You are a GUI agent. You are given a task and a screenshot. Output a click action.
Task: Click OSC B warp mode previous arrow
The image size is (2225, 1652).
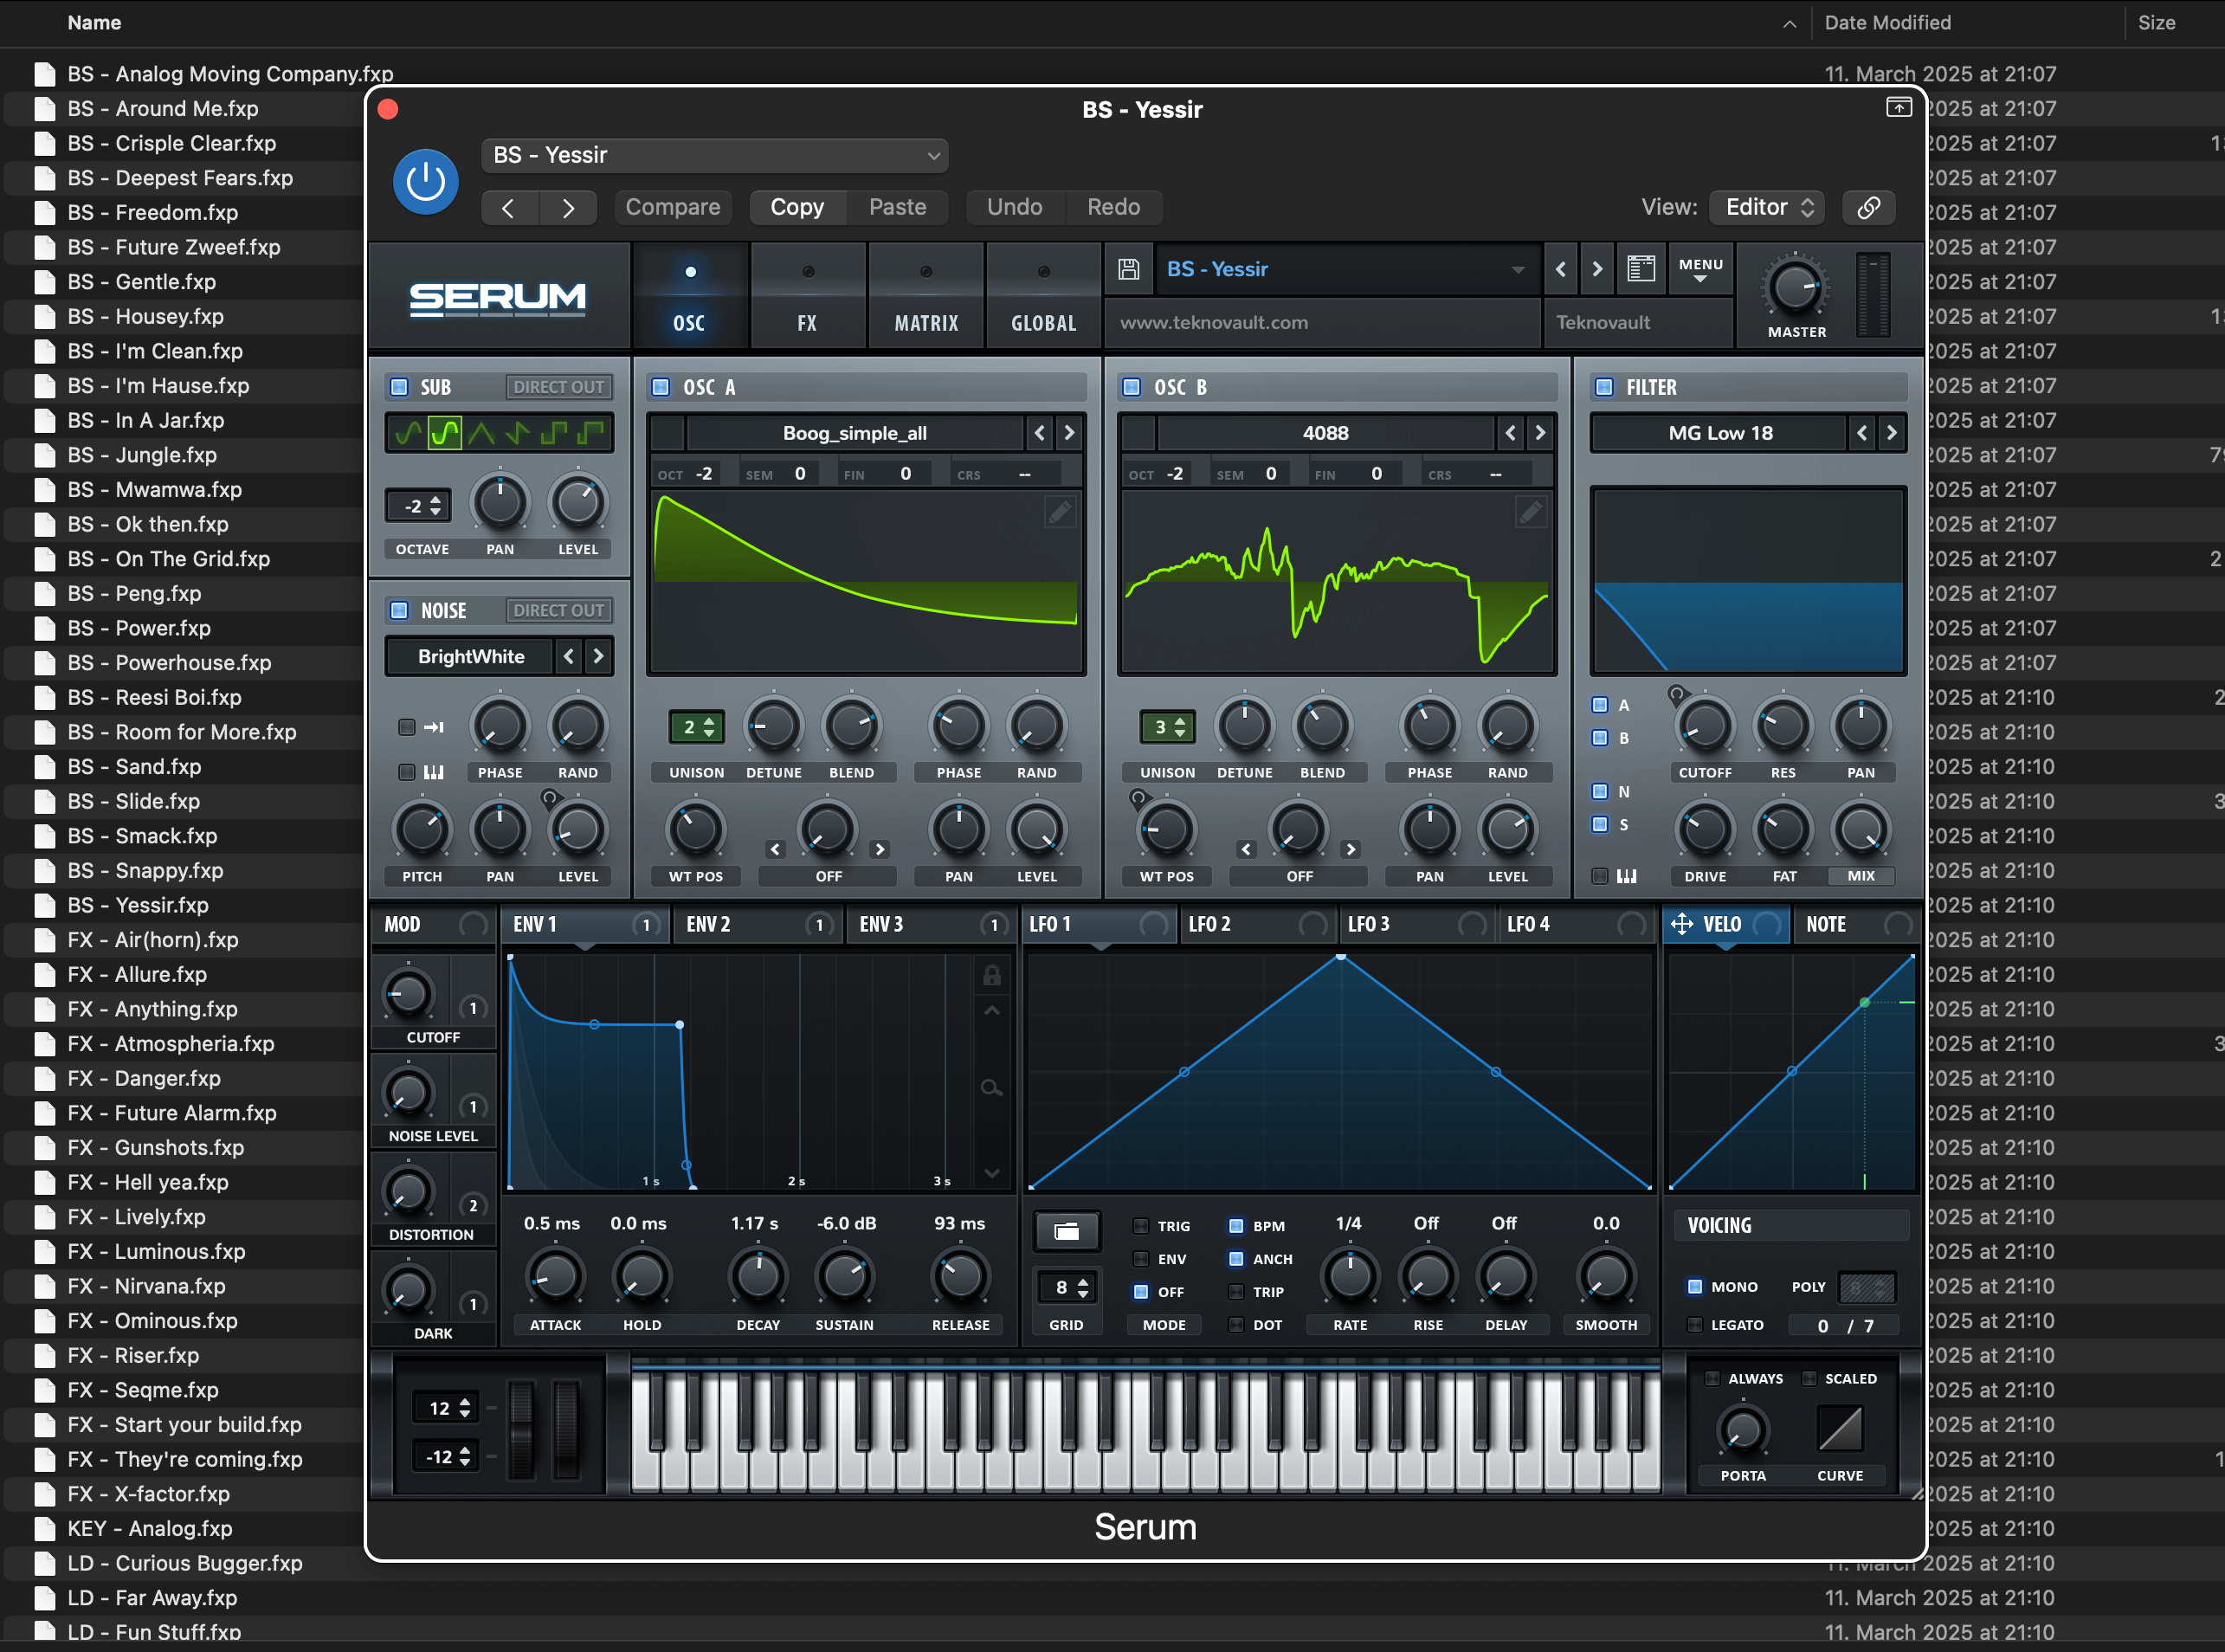coord(1246,849)
